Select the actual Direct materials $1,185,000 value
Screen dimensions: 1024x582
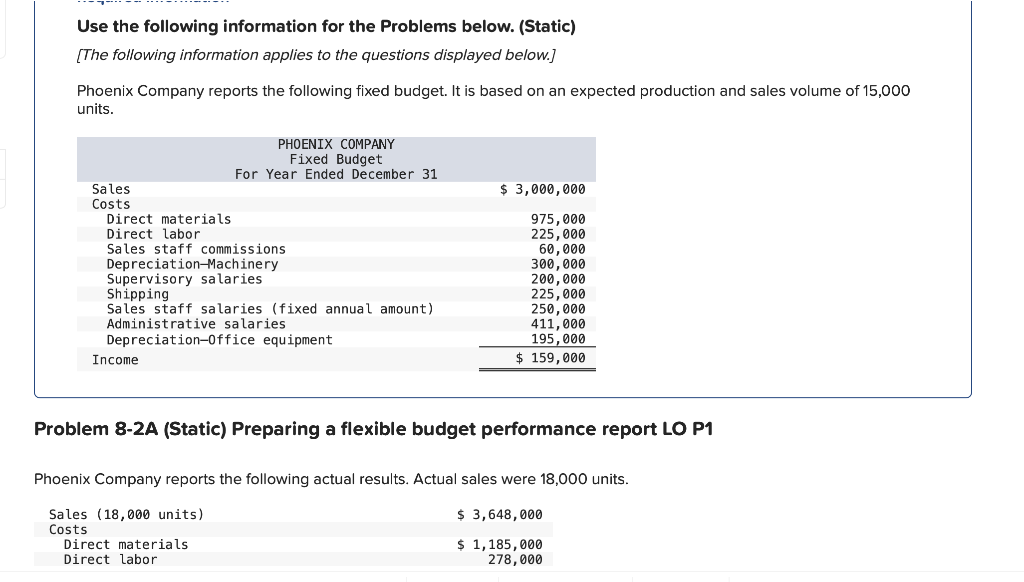click(x=499, y=544)
